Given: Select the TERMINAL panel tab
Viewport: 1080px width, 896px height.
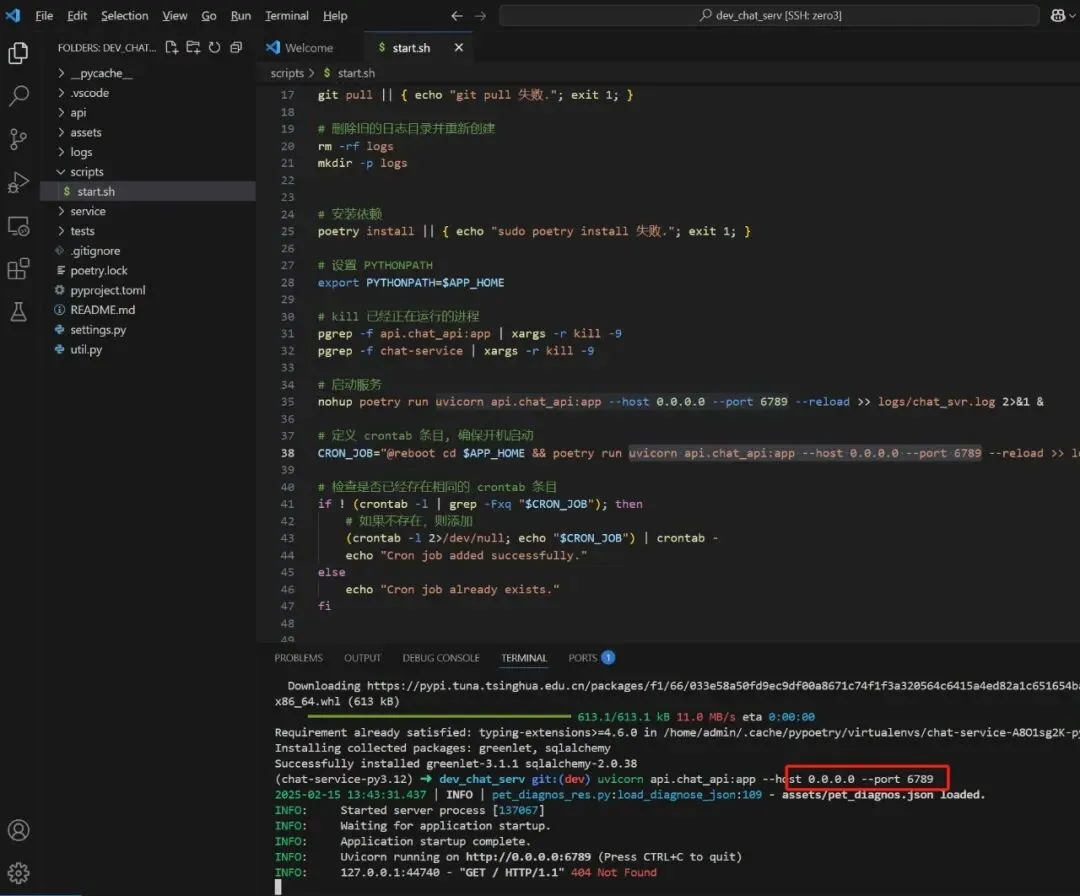Looking at the screenshot, I should pos(524,658).
